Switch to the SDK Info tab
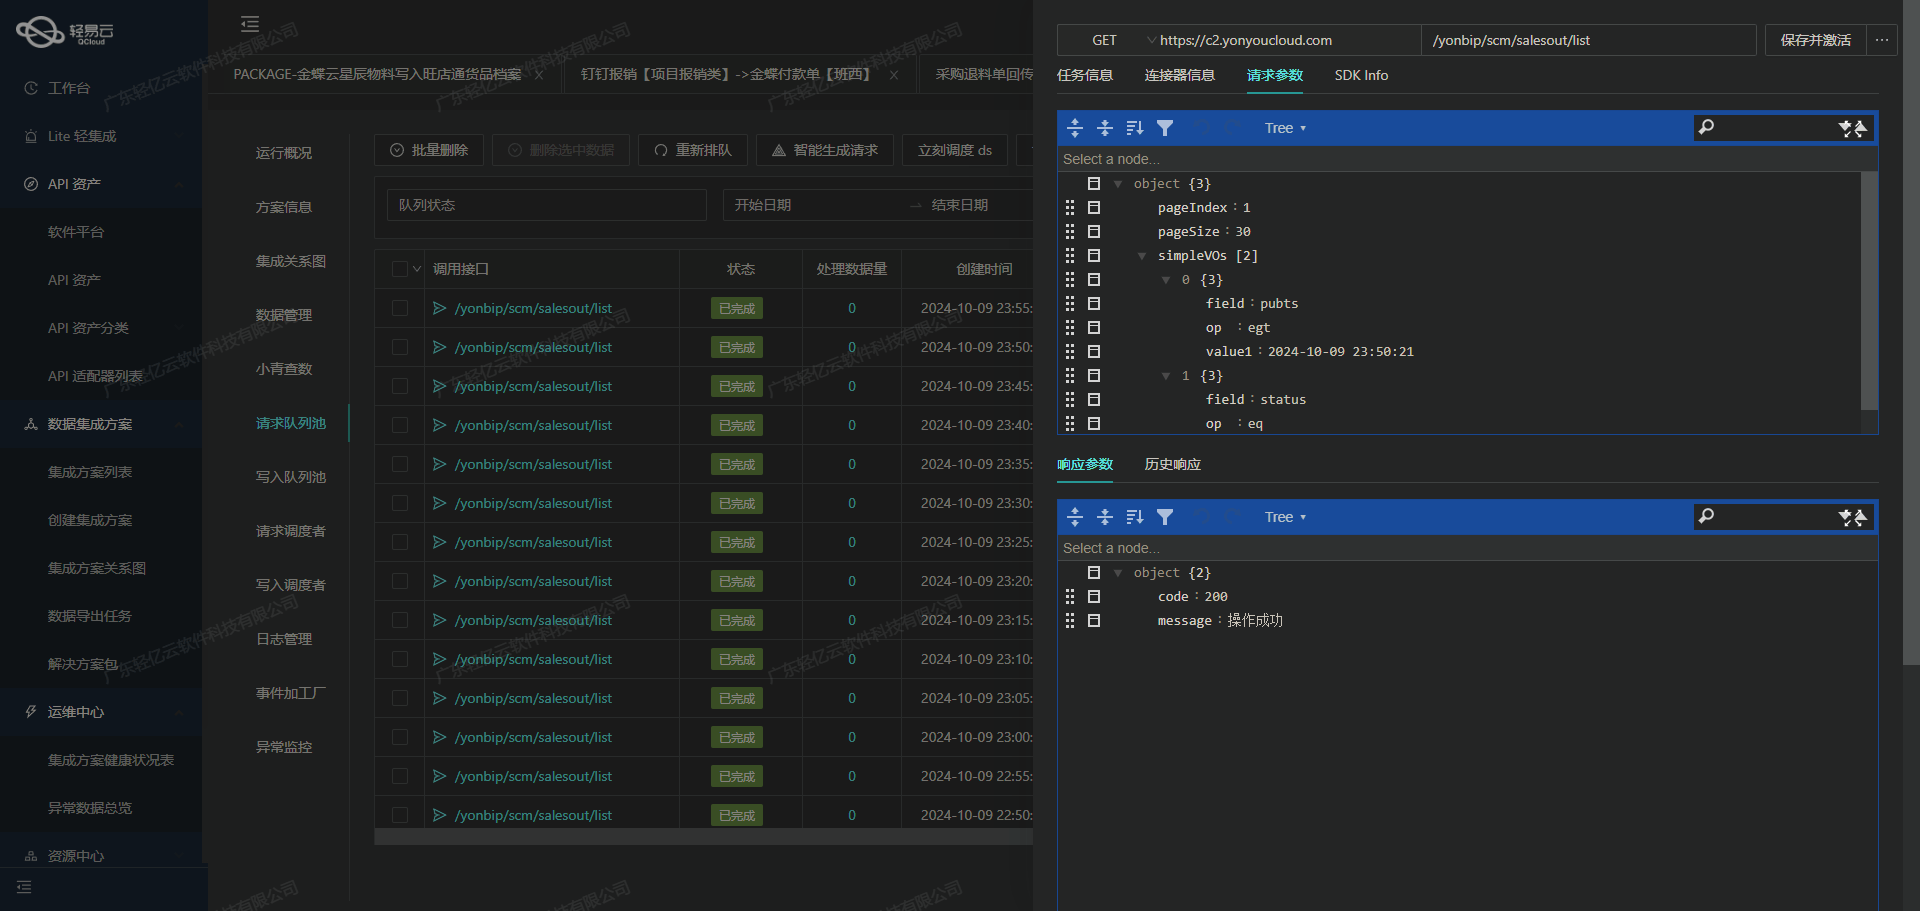Screen dimensions: 1920x911 tap(1361, 75)
